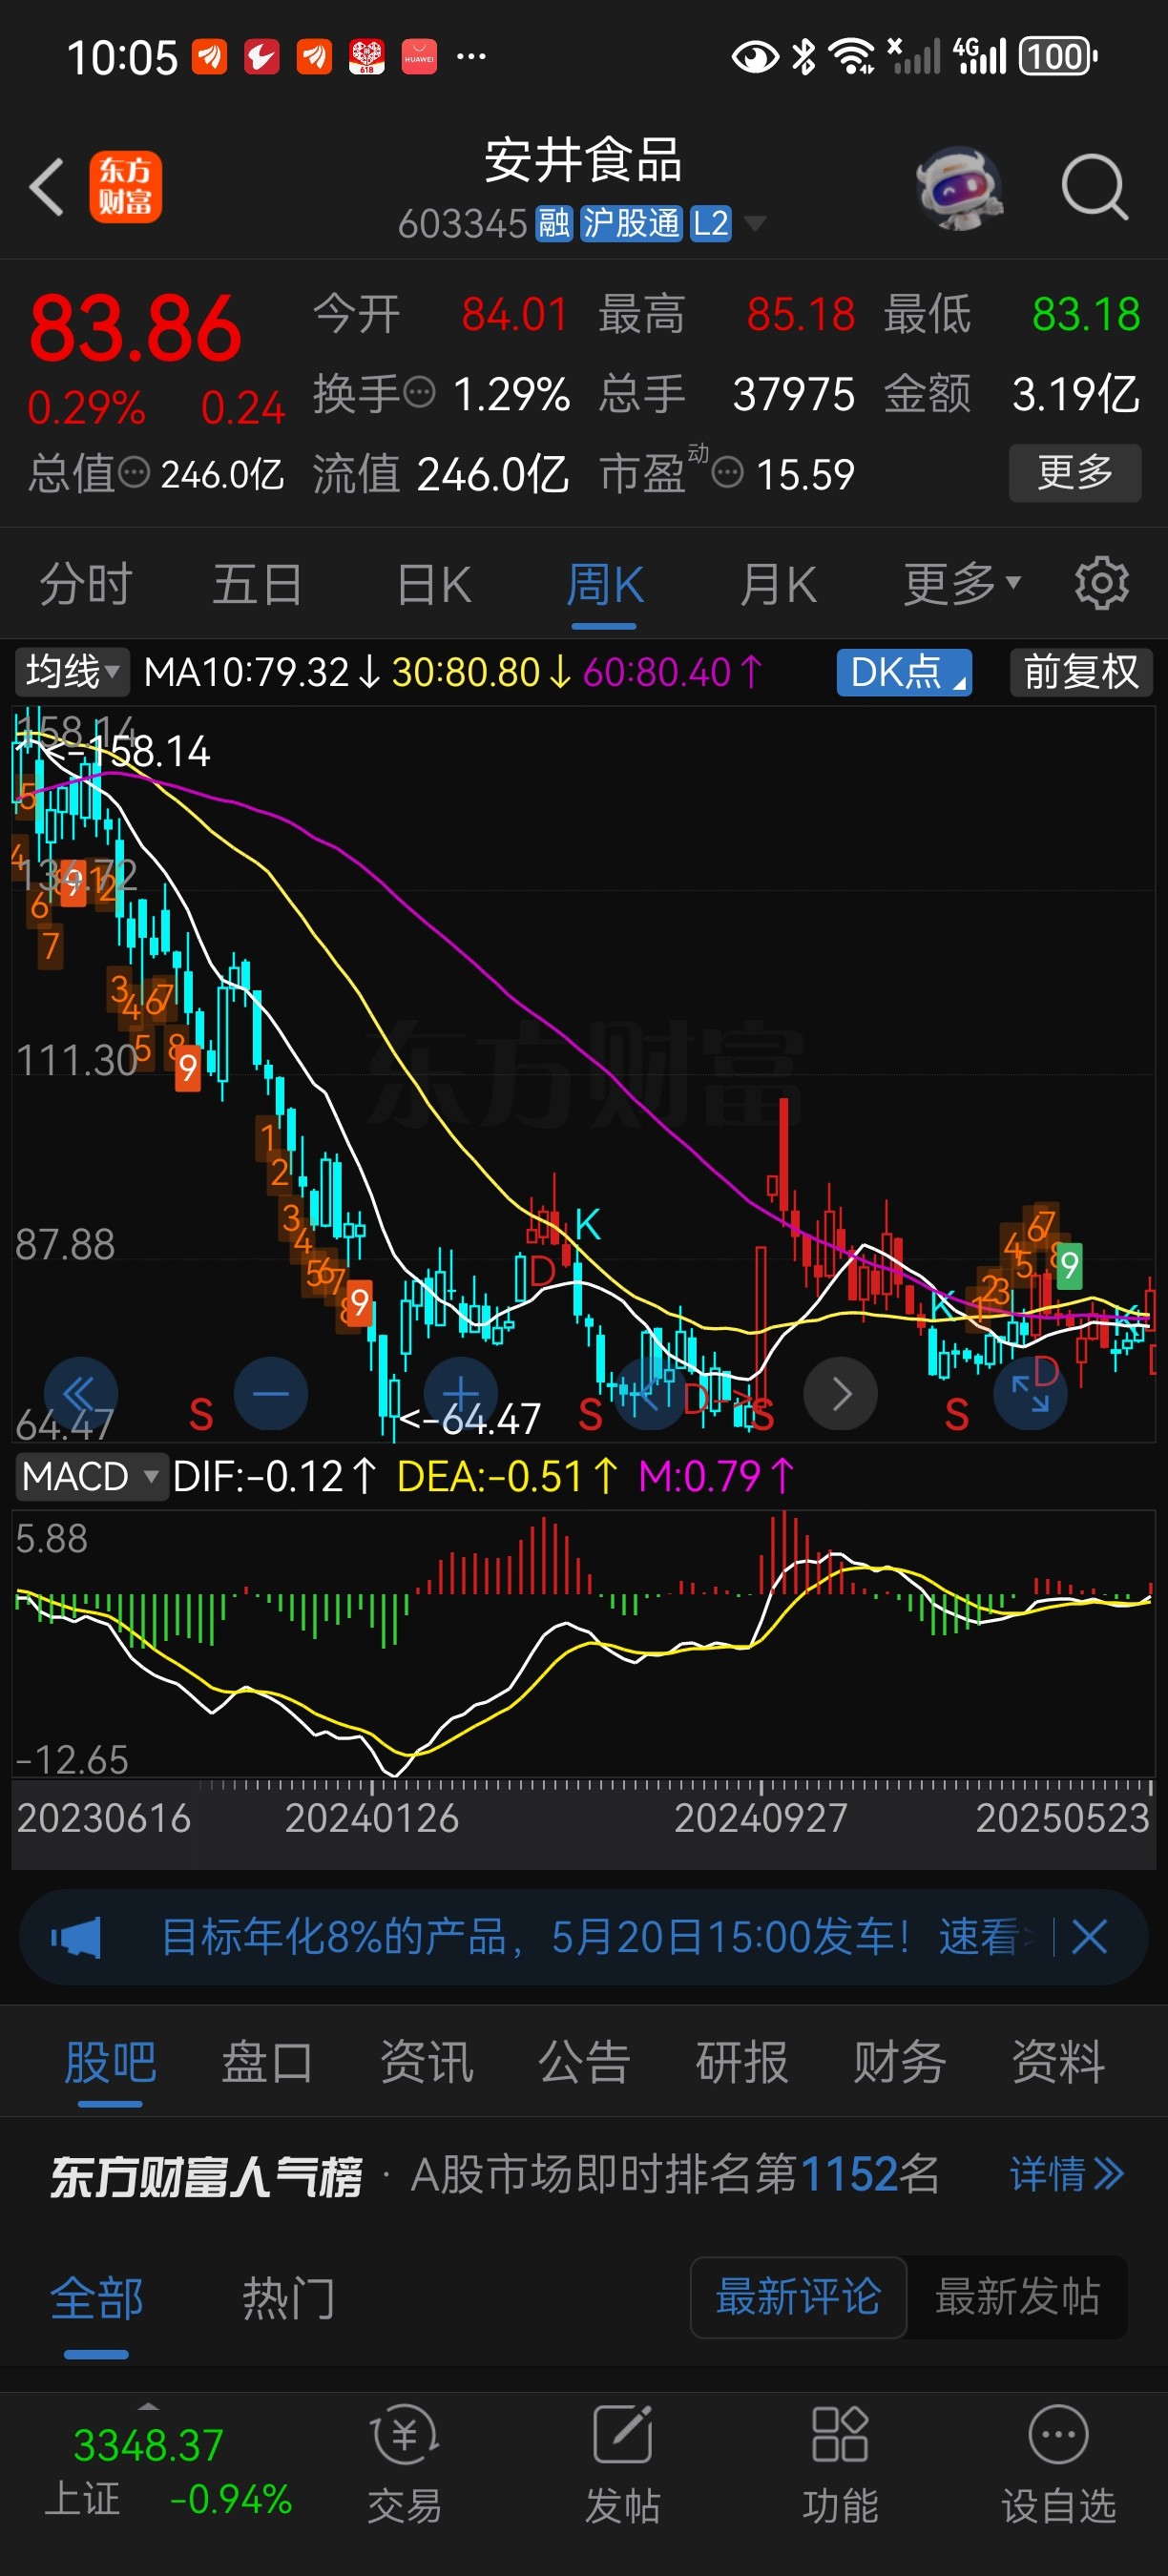Screen dimensions: 1168x2576
Task: Open 研报 section tab
Action: point(742,2062)
